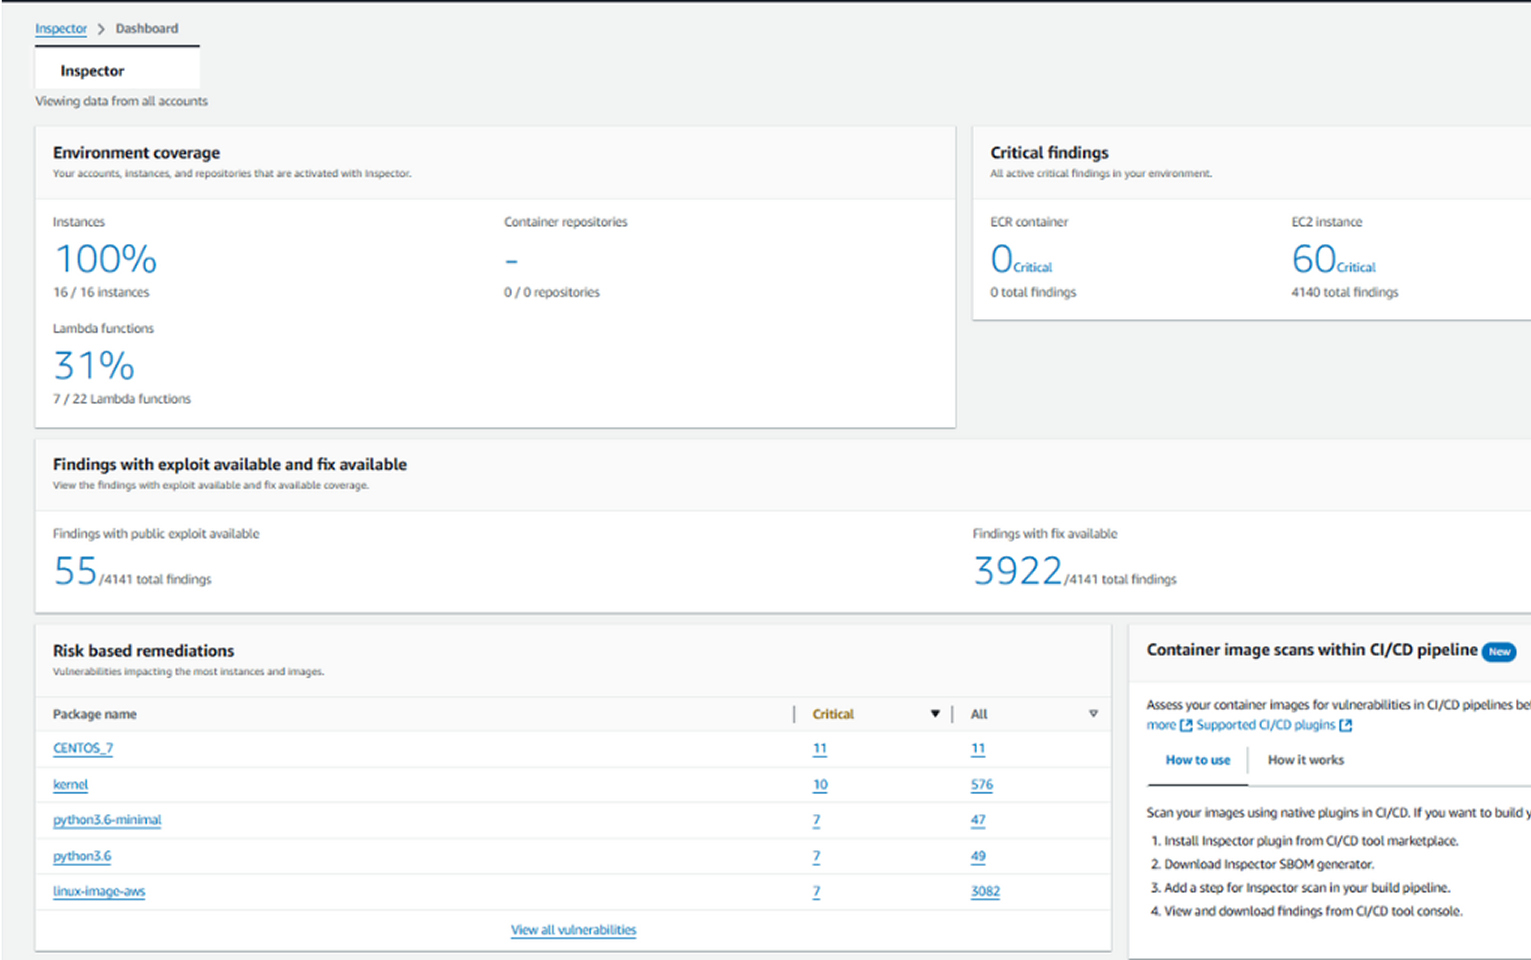The width and height of the screenshot is (1531, 960).
Task: Click external link icon next to "more"
Action: [1186, 725]
